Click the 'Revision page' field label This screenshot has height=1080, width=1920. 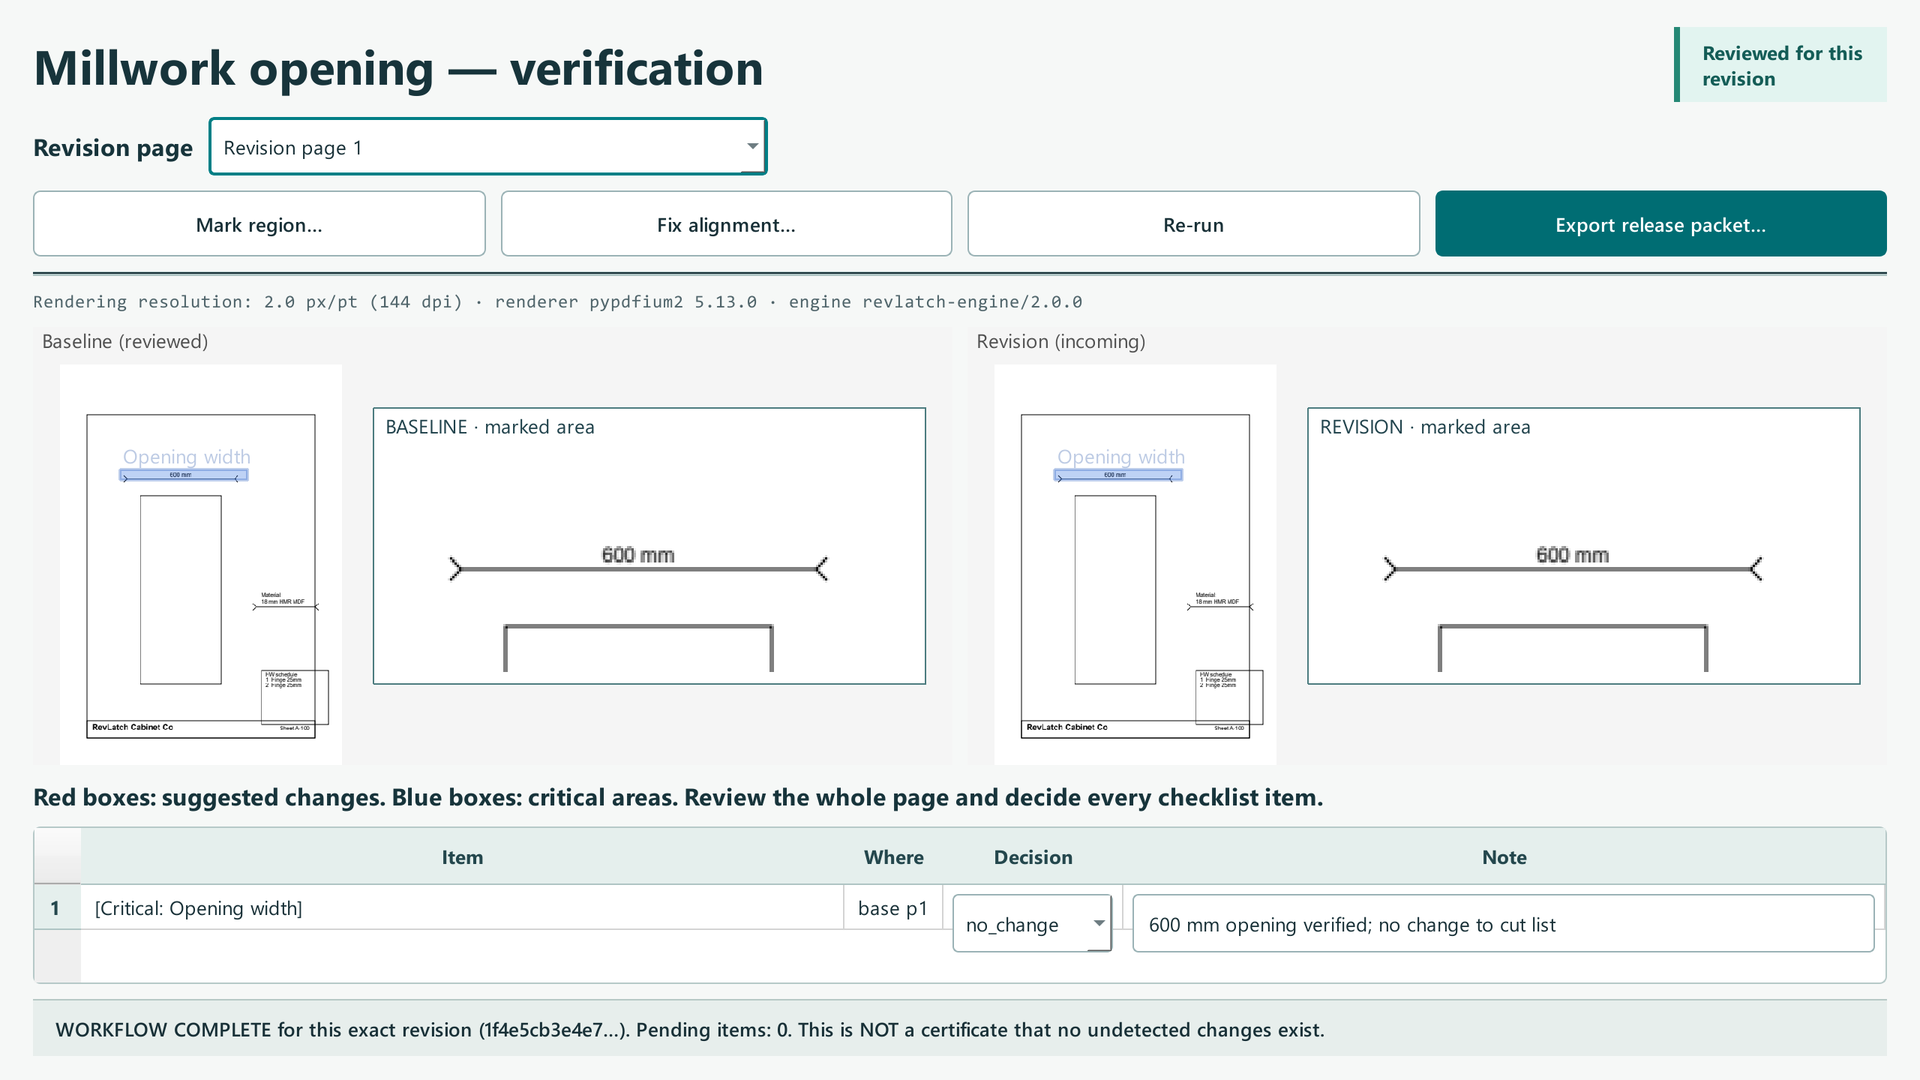(113, 148)
